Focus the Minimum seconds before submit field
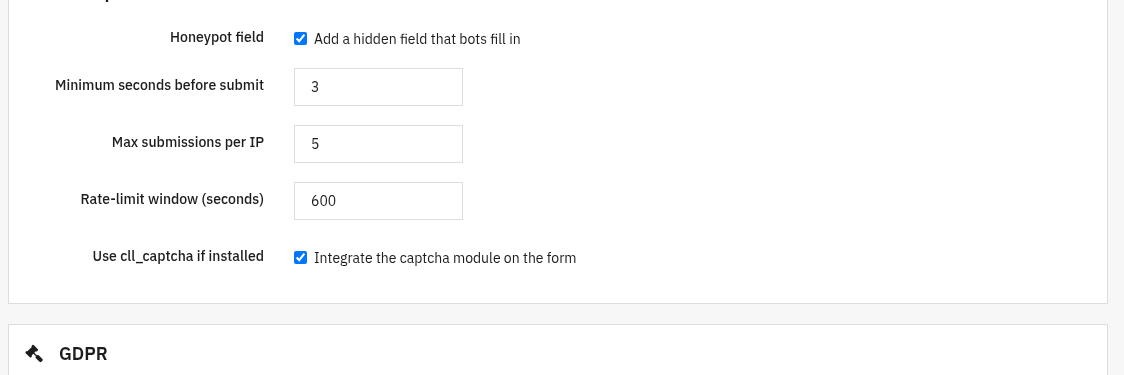The height and width of the screenshot is (375, 1124). click(378, 87)
